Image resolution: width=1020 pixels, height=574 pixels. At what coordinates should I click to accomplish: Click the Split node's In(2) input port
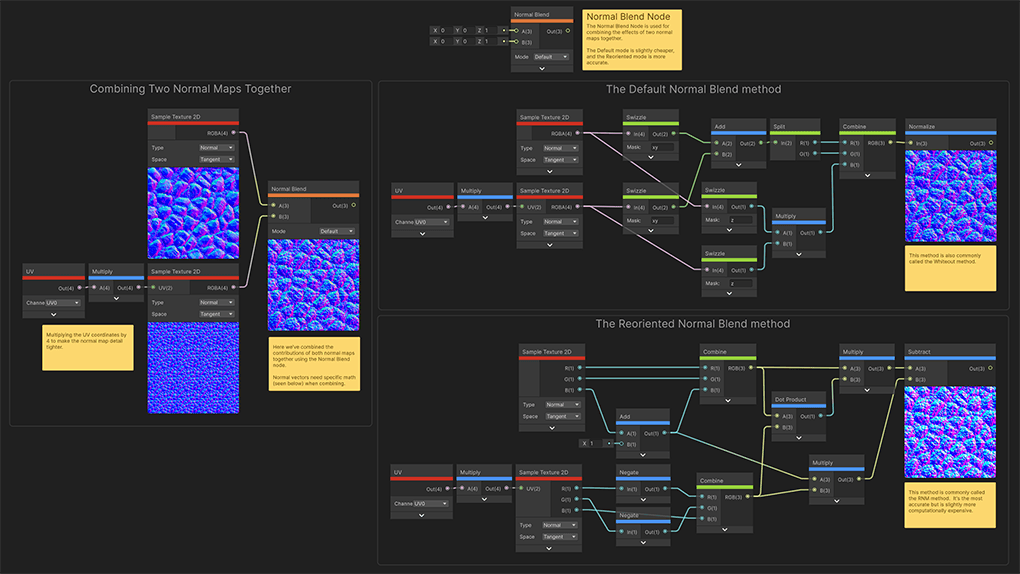coord(776,143)
